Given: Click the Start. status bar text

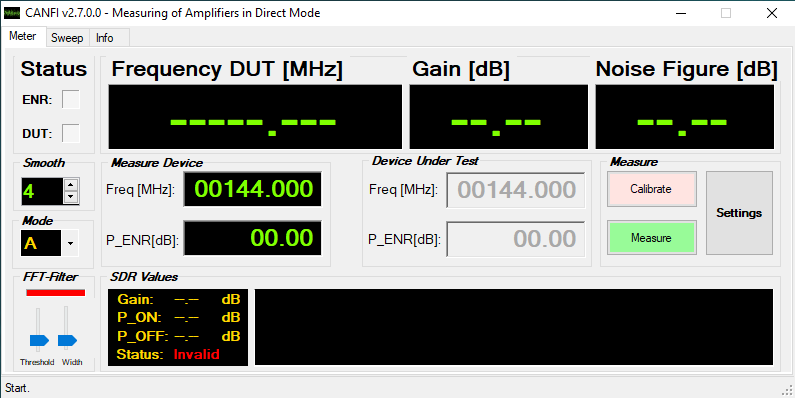Looking at the screenshot, I should 18,388.
